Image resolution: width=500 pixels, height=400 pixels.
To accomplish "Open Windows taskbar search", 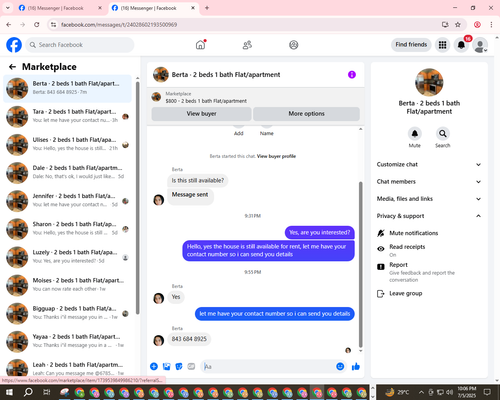I will pyautogui.click(x=28, y=392).
